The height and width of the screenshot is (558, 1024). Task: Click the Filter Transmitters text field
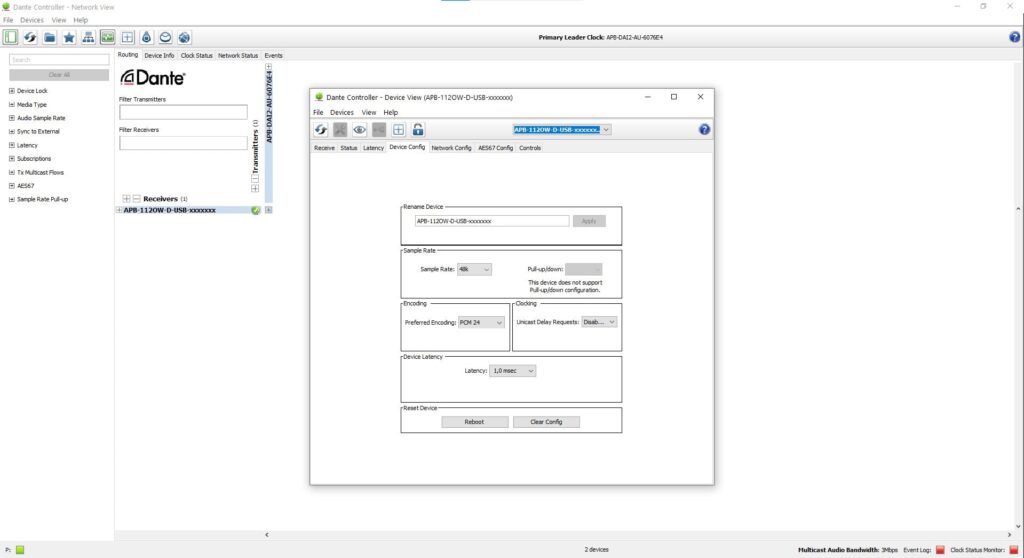[x=183, y=112]
